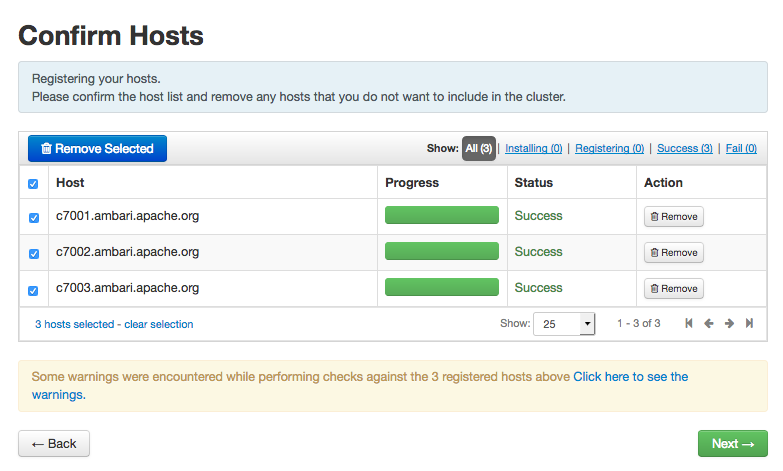The width and height of the screenshot is (783, 471).
Task: Click the Remove Selected button
Action: (x=97, y=149)
